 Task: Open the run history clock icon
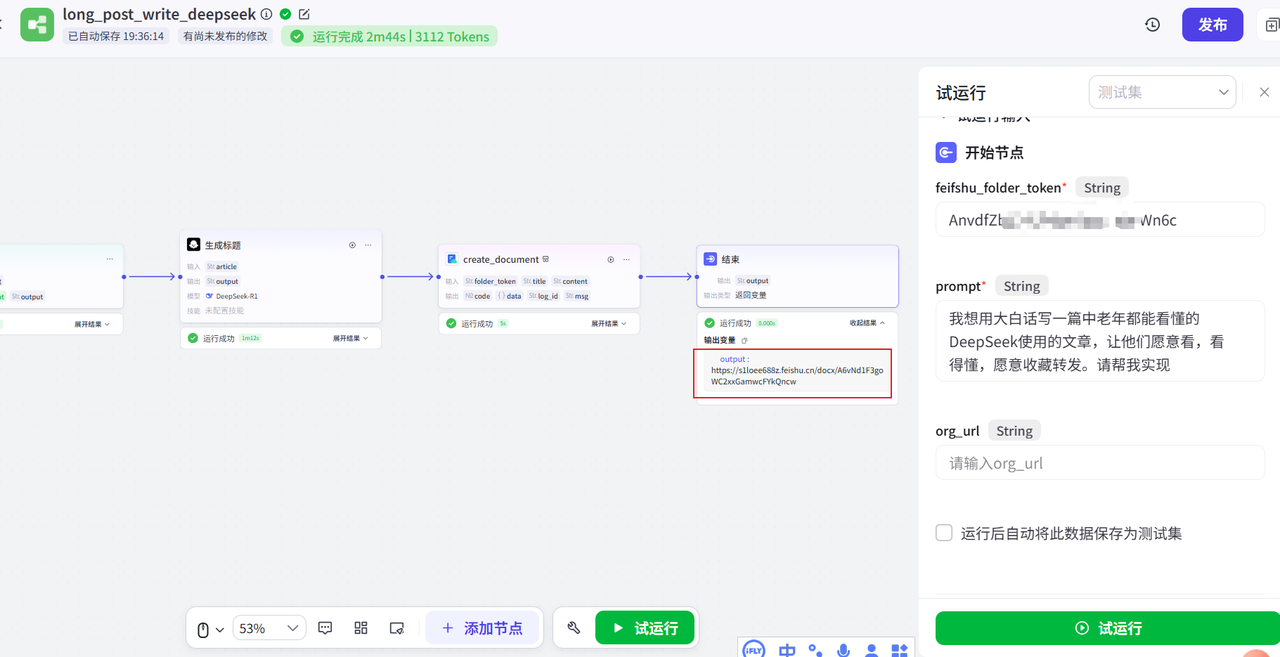click(1152, 25)
